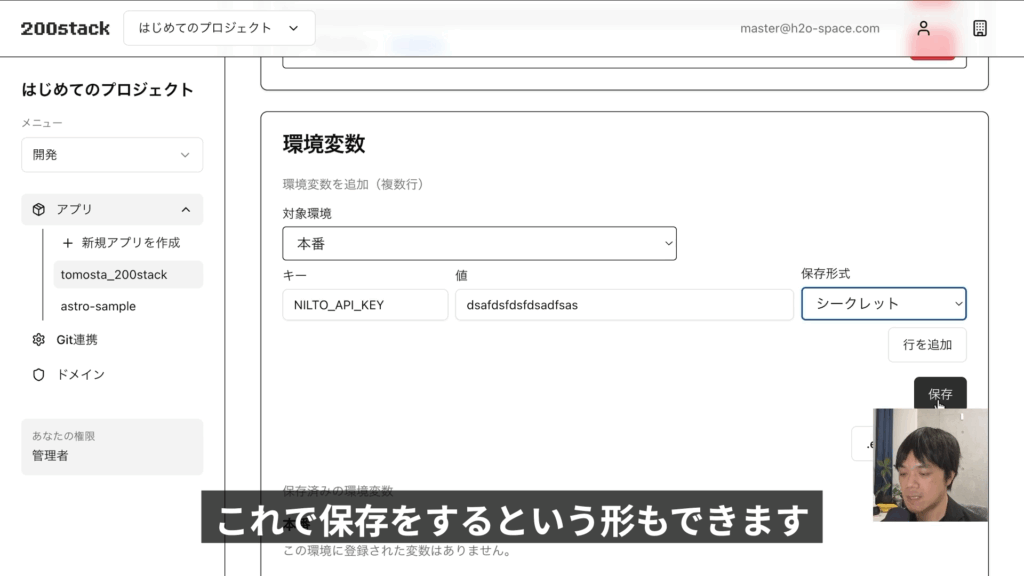The width and height of the screenshot is (1024, 576).
Task: Select tomosta_200stack app in sidebar
Action: [114, 274]
